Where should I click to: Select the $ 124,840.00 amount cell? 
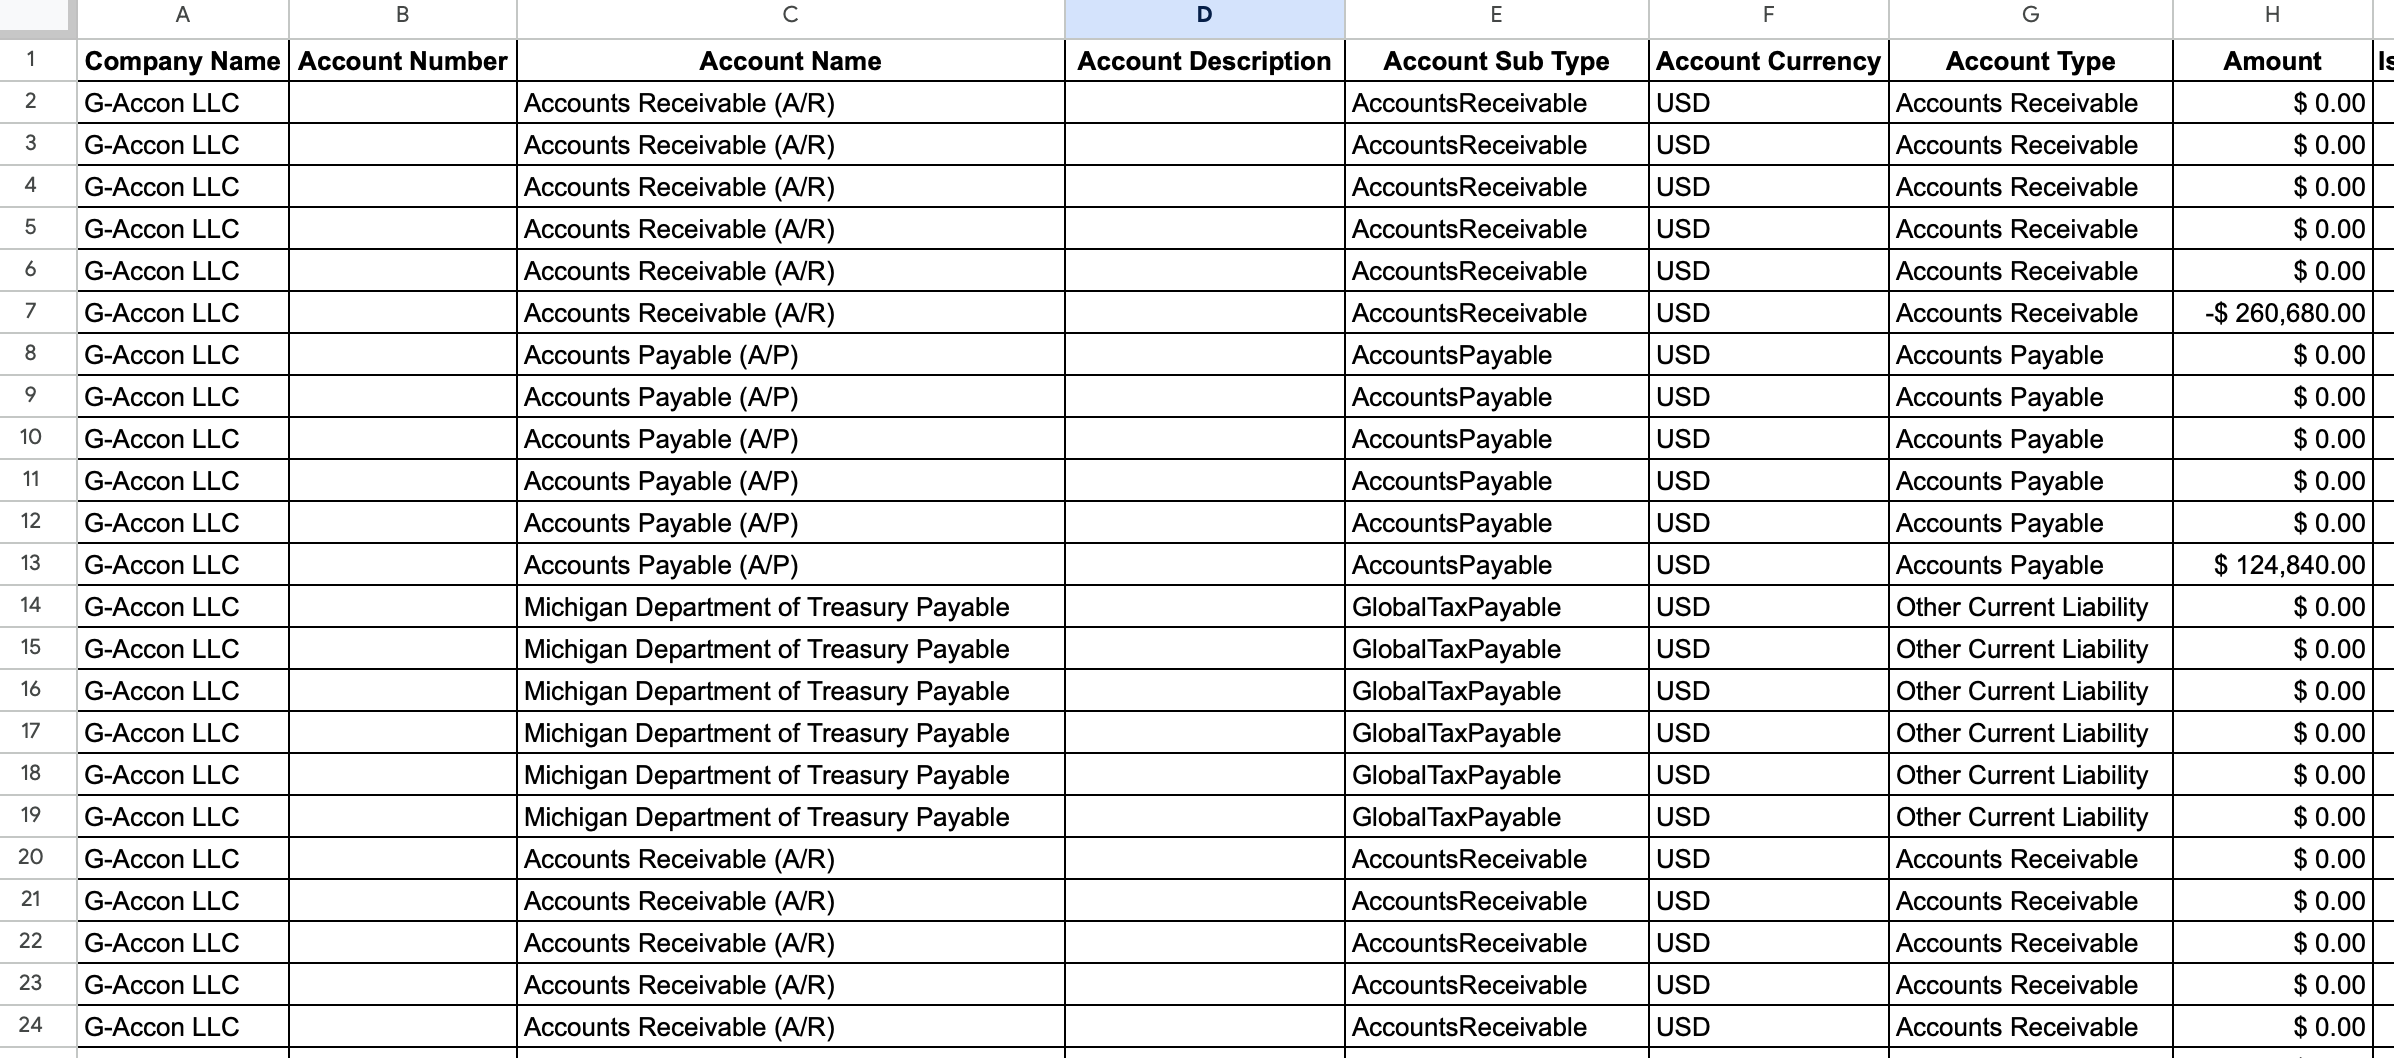2273,565
